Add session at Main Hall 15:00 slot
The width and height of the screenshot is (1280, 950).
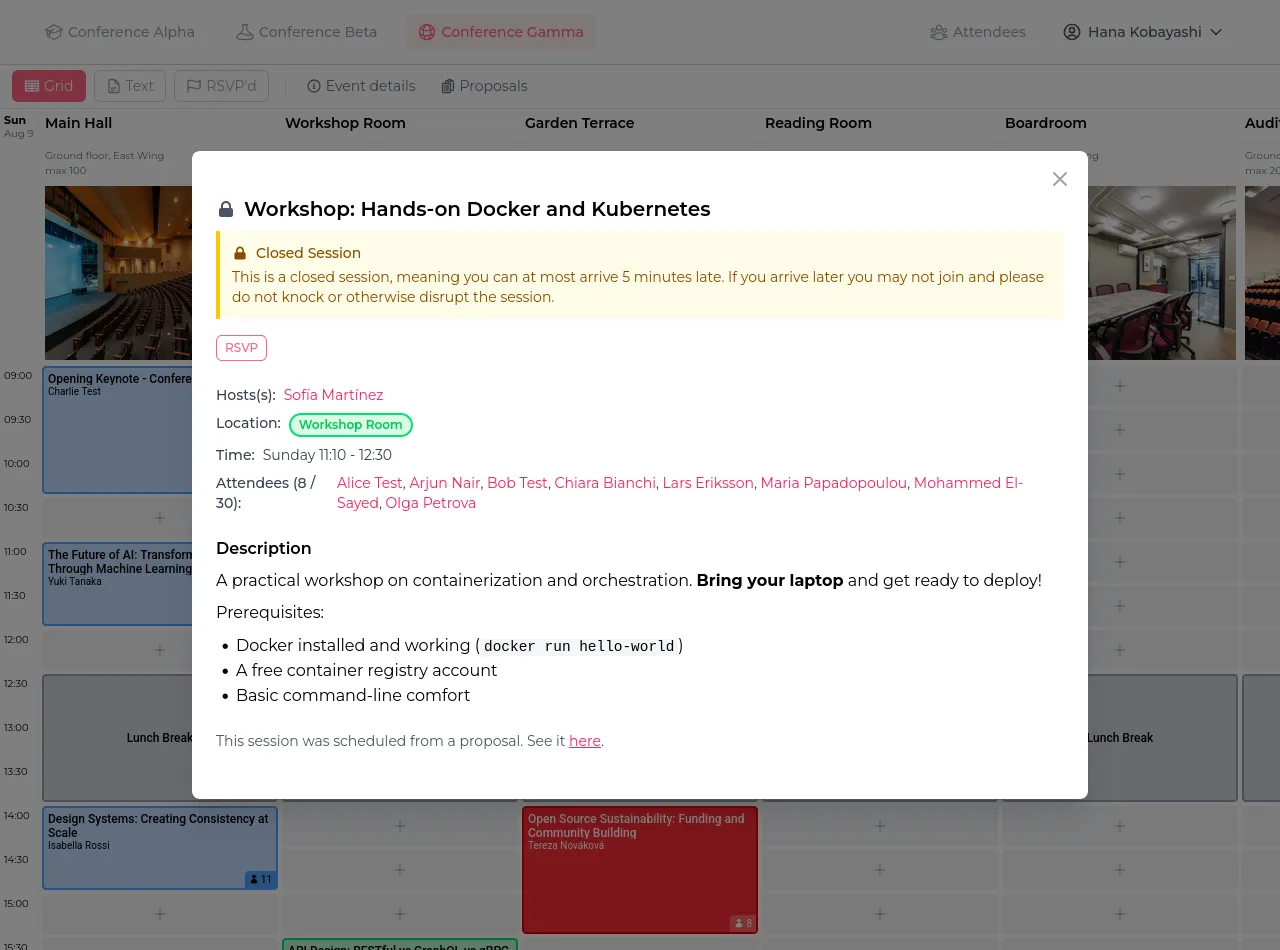(160, 914)
